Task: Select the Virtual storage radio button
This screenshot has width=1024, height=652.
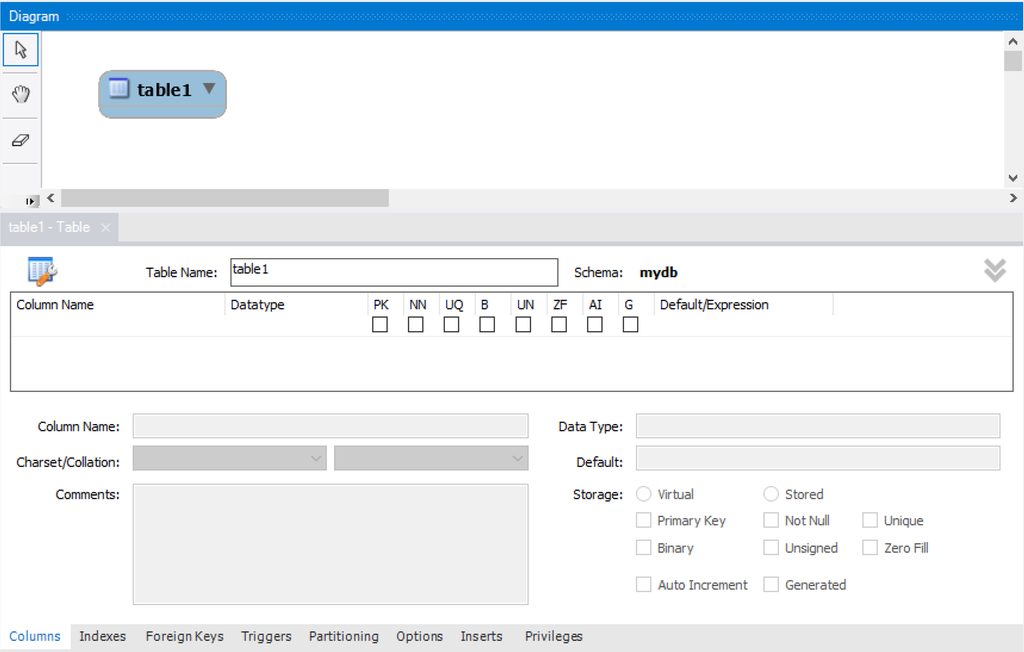Action: tap(644, 493)
